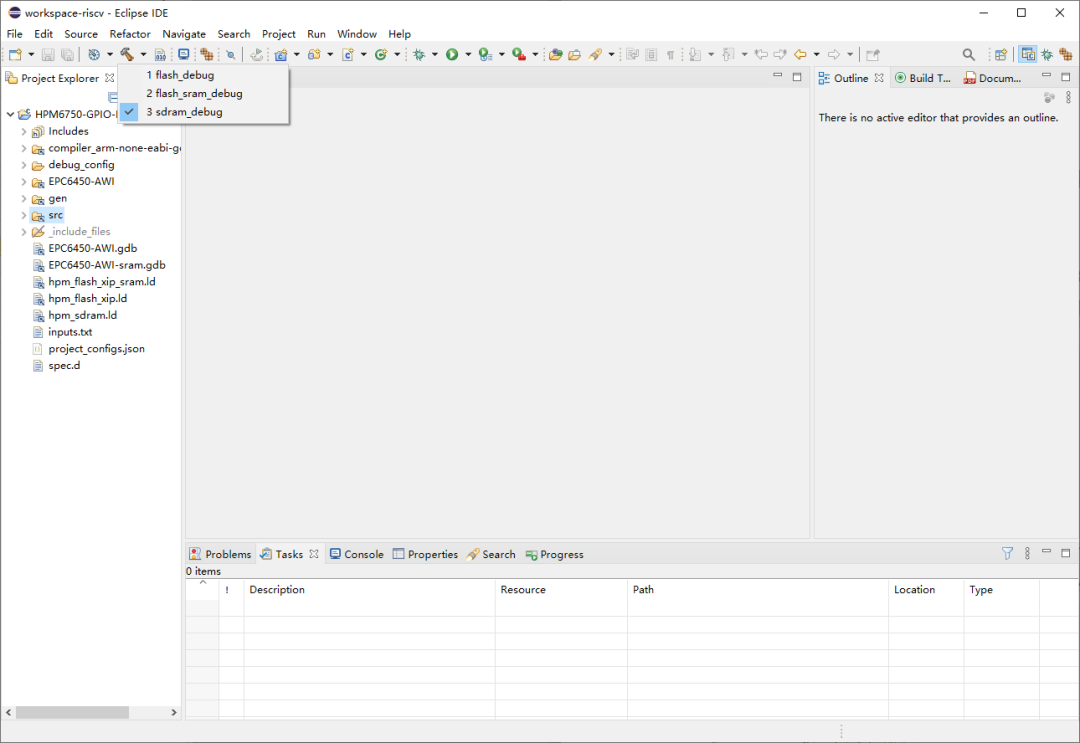The width and height of the screenshot is (1080, 743).
Task: Open the Debug button dropdown arrow
Action: point(435,54)
